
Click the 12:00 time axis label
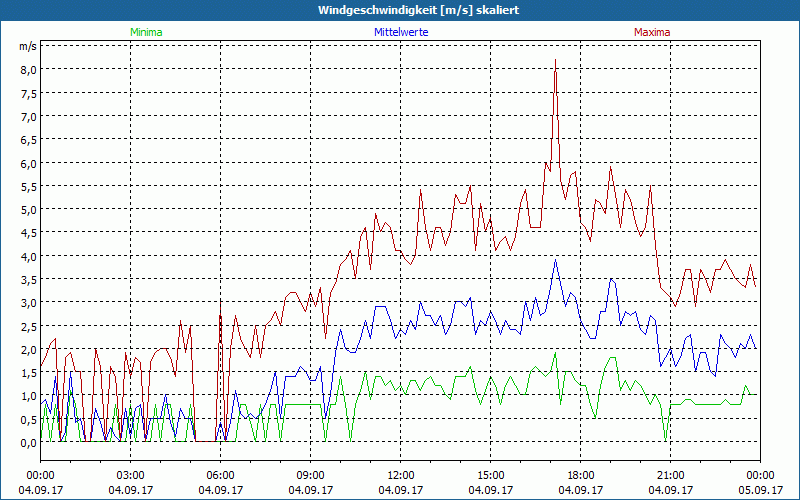click(x=401, y=476)
